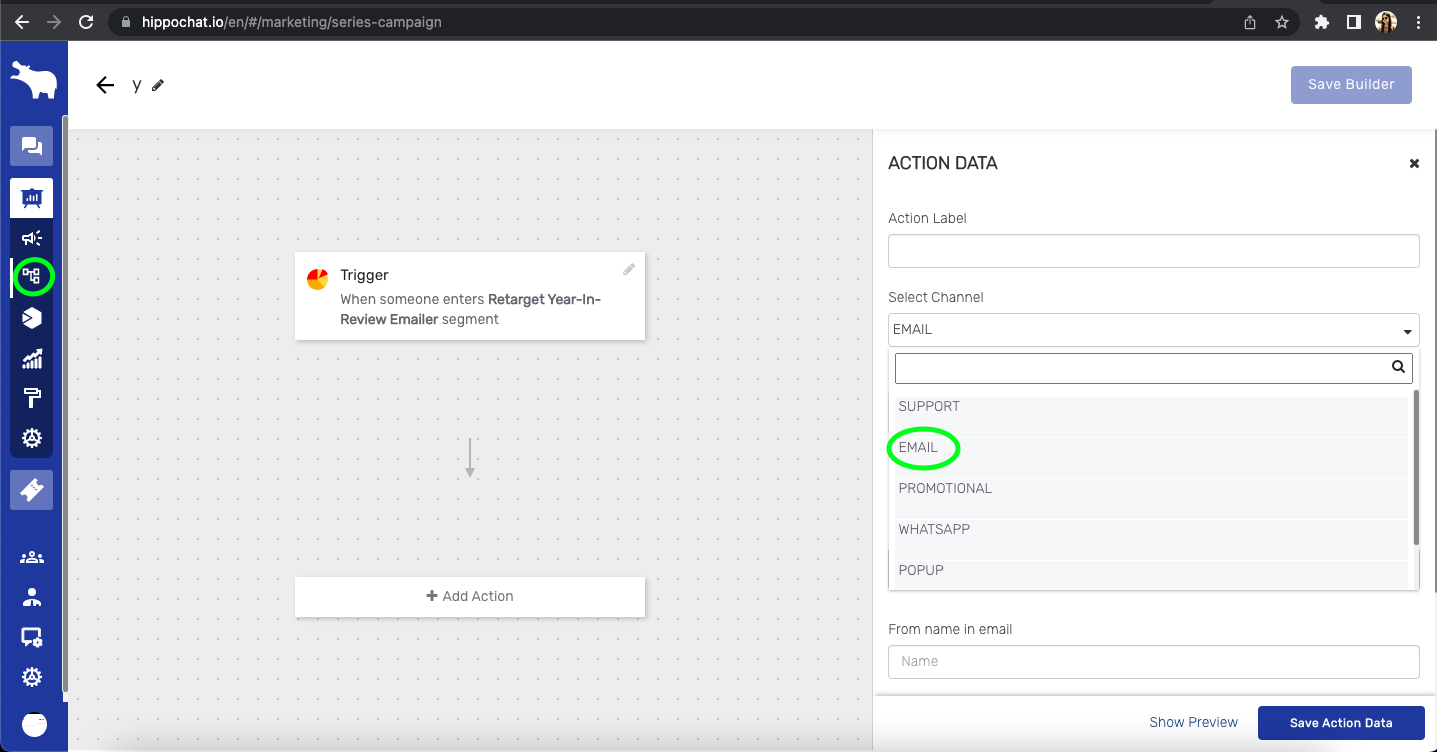
Task: Close the Action Data panel
Action: coord(1414,163)
